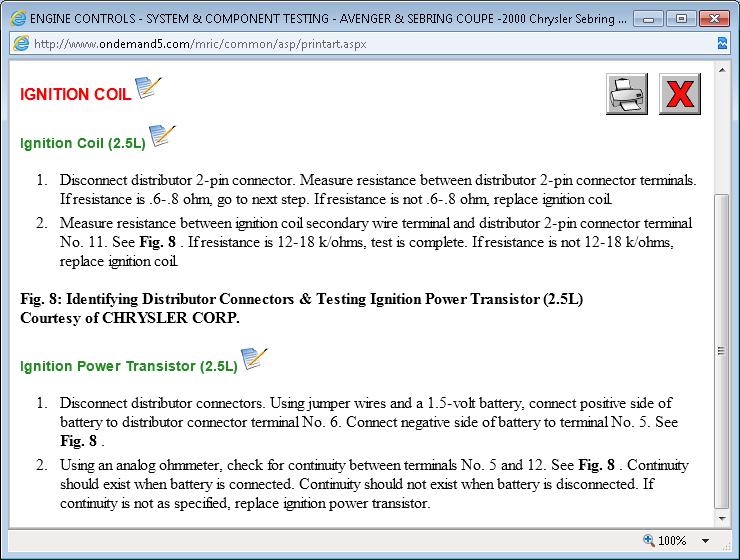
Task: Click the Courtesy of CHRYSLER CORP. text
Action: (130, 318)
